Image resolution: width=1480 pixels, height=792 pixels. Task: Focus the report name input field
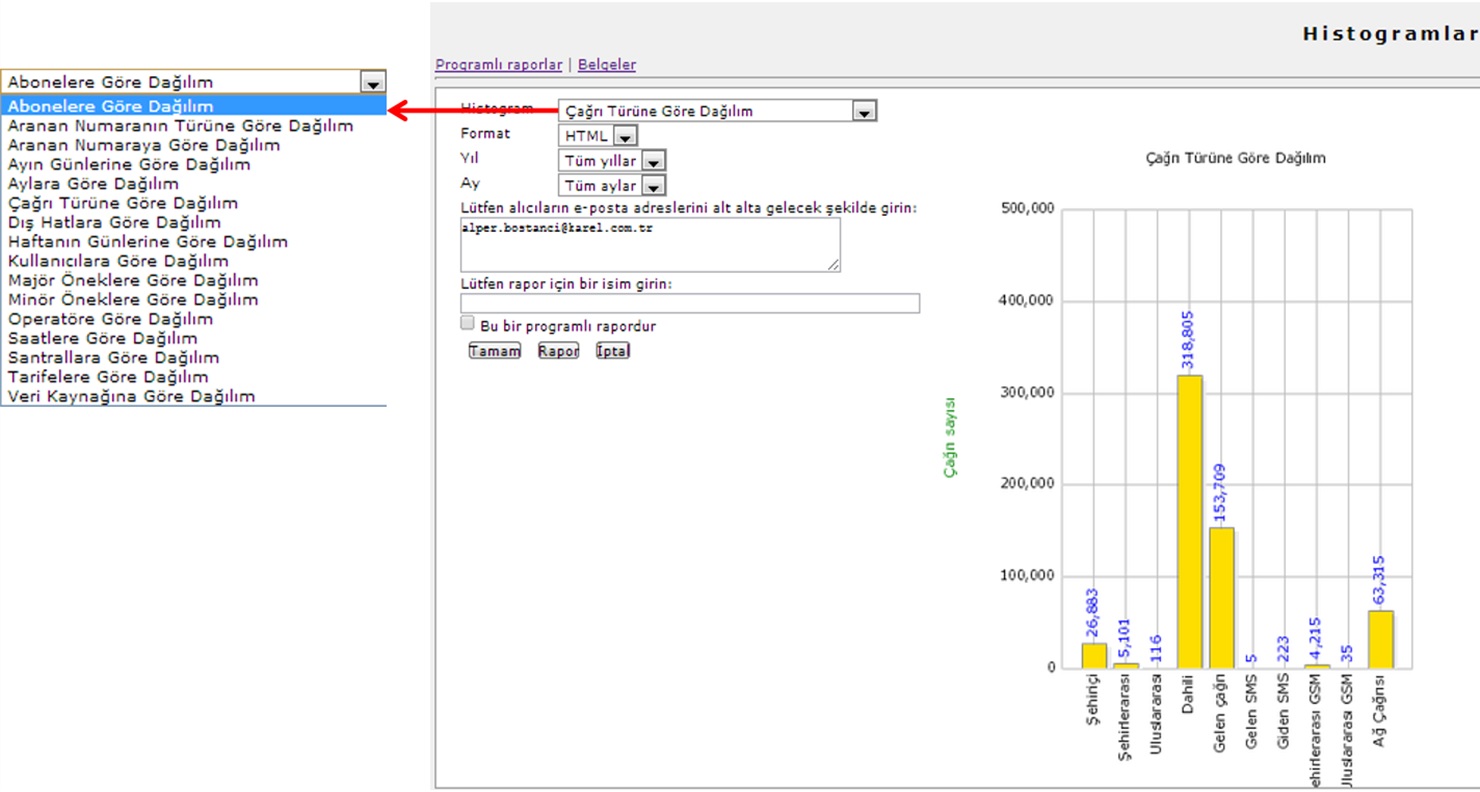coord(689,303)
